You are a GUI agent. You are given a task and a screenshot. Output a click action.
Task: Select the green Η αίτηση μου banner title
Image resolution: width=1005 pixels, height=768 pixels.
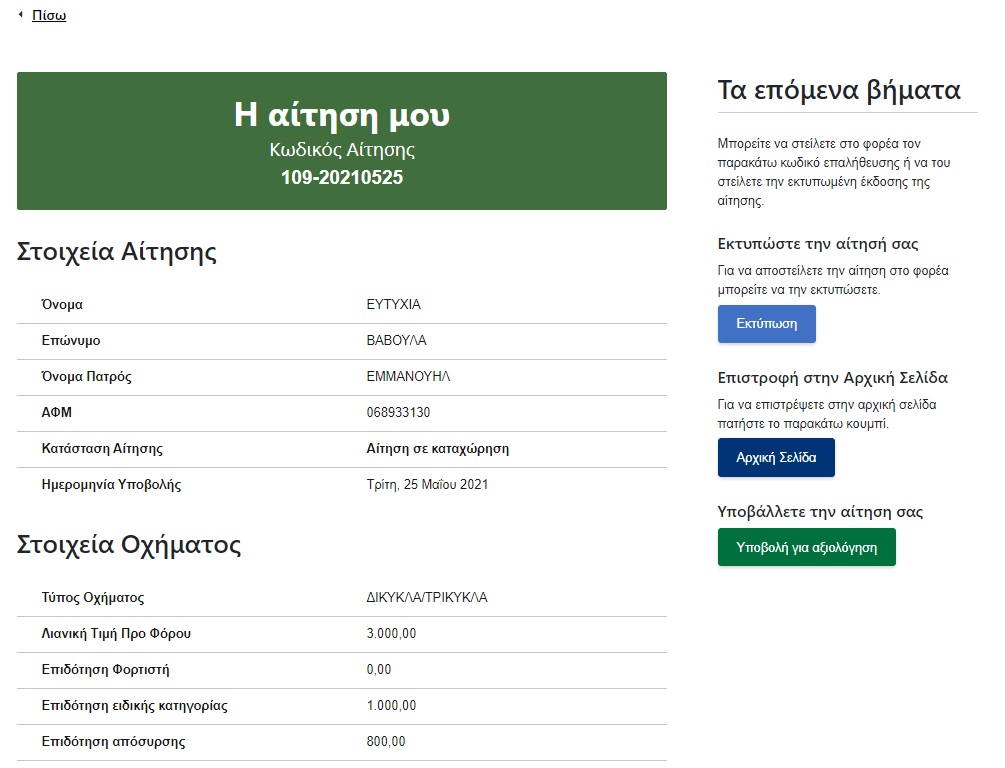tap(342, 115)
